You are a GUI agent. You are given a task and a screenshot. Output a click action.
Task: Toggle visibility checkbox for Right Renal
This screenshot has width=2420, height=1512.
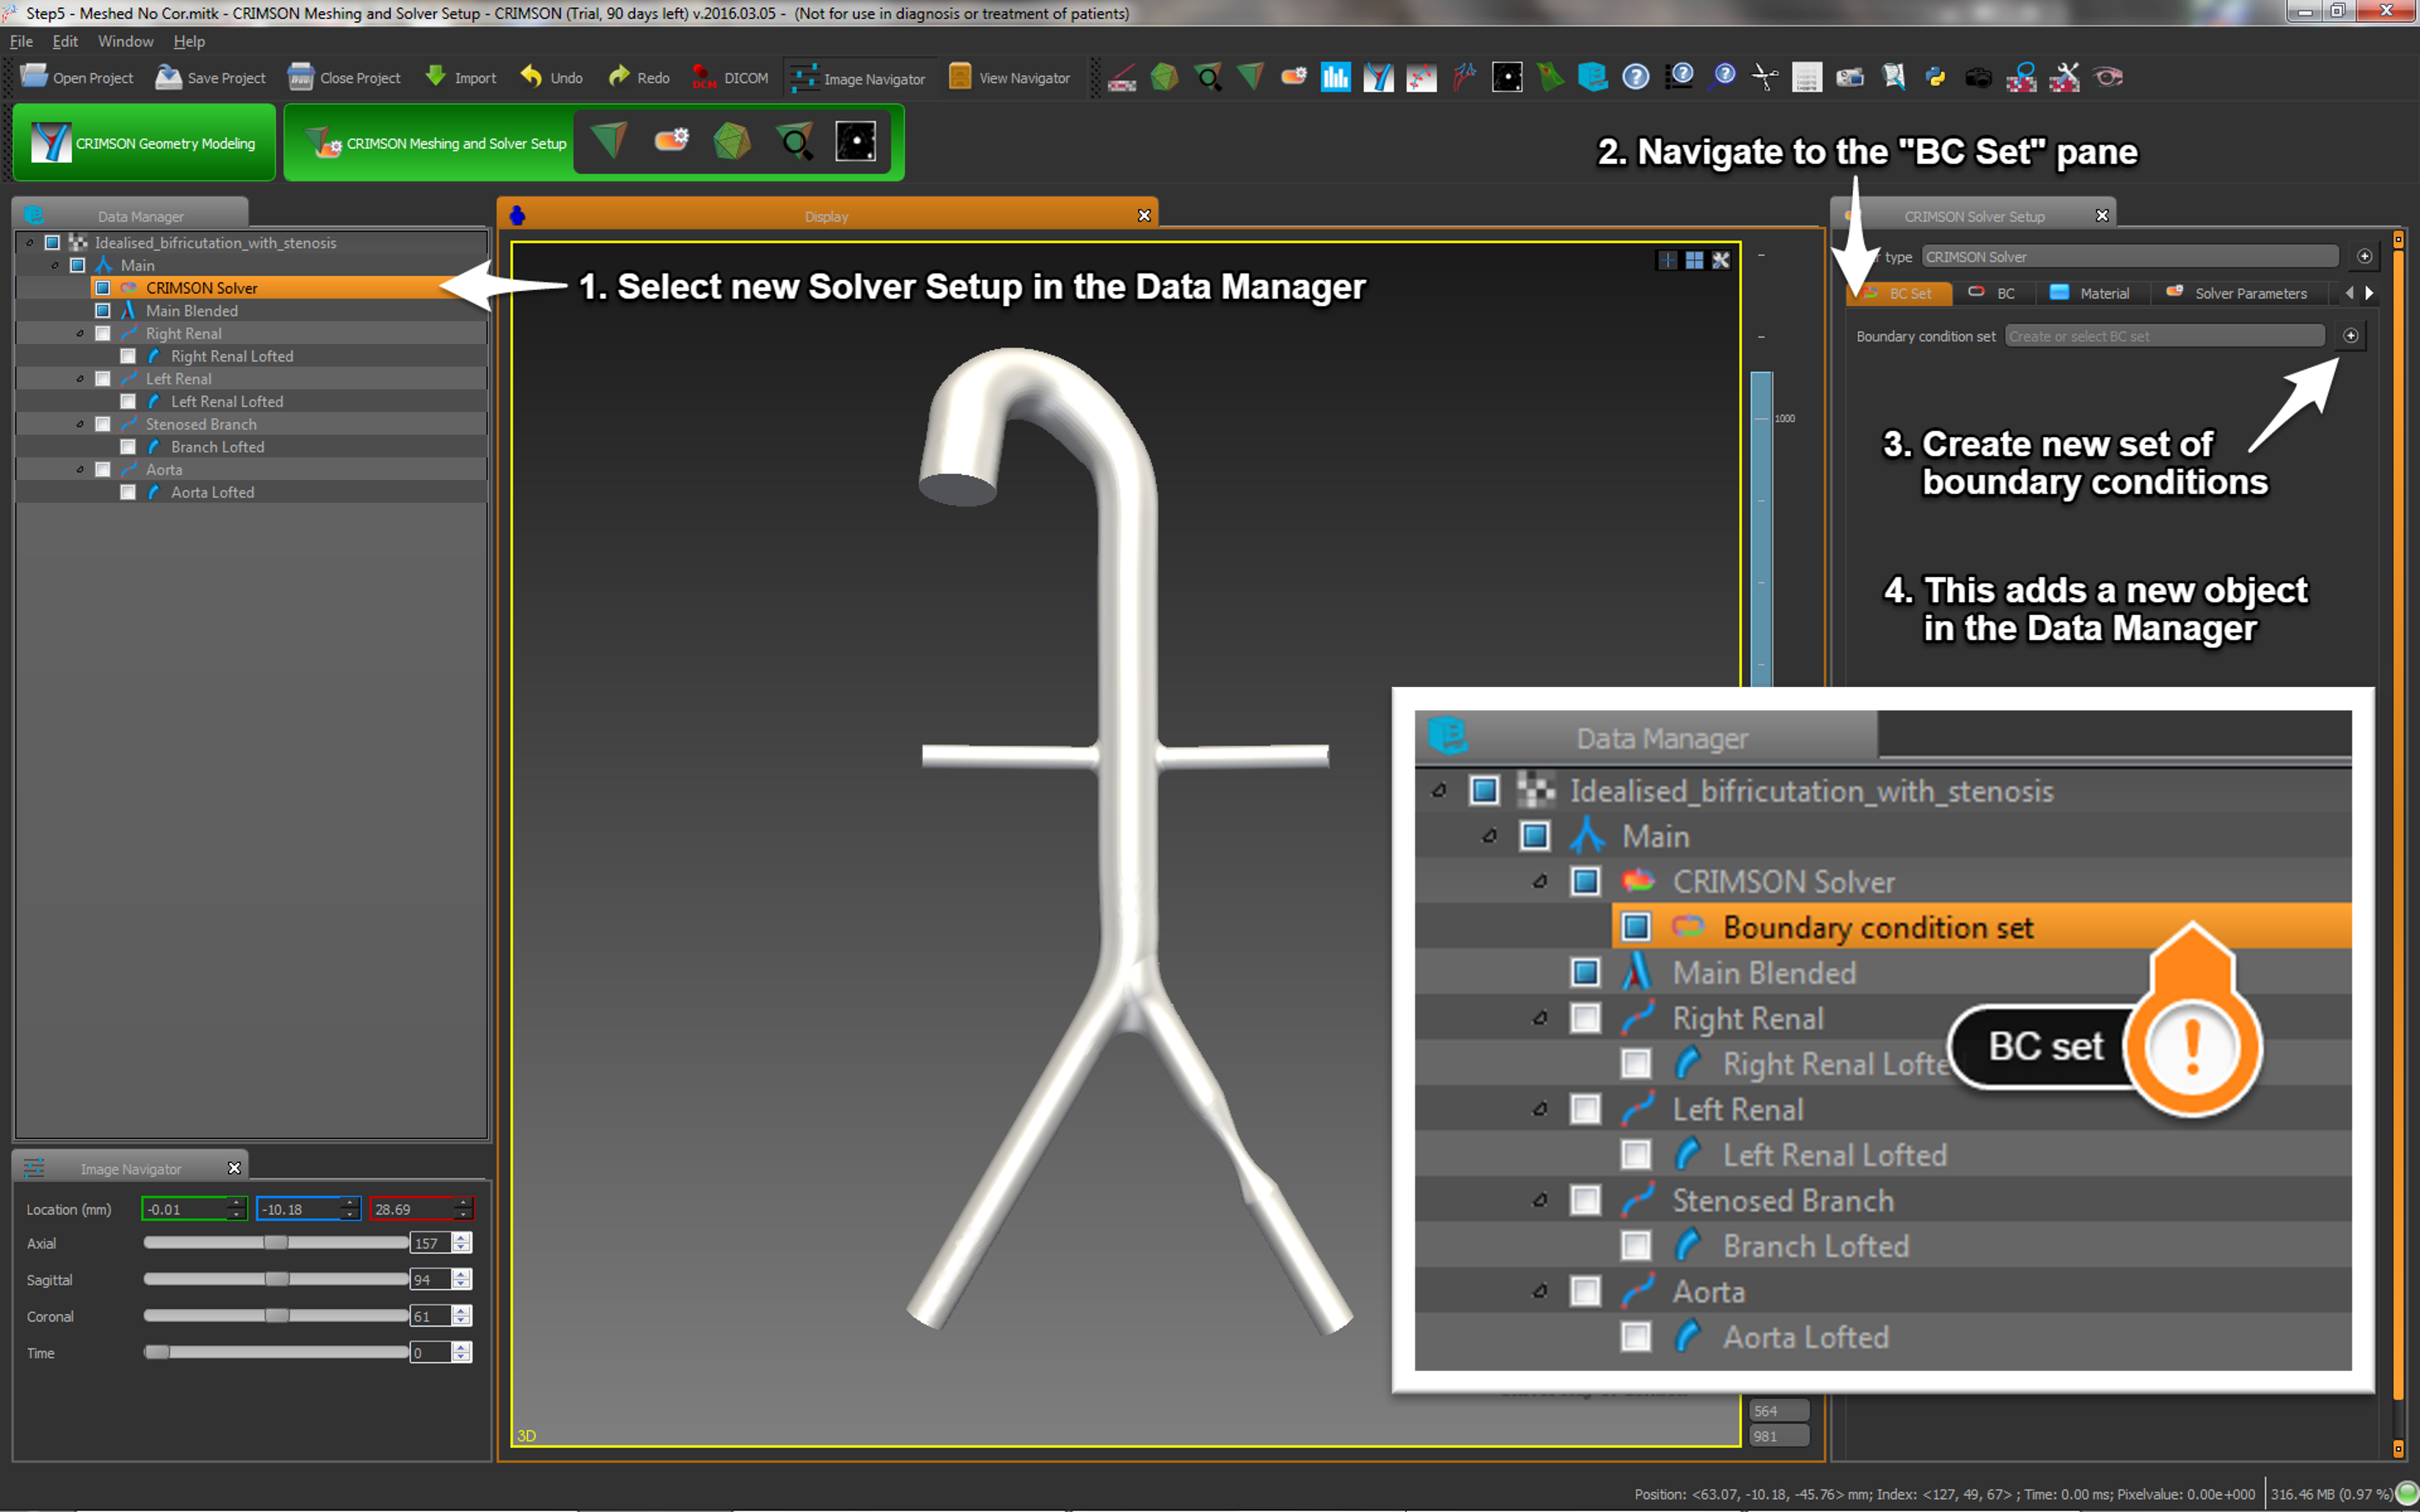tap(103, 333)
